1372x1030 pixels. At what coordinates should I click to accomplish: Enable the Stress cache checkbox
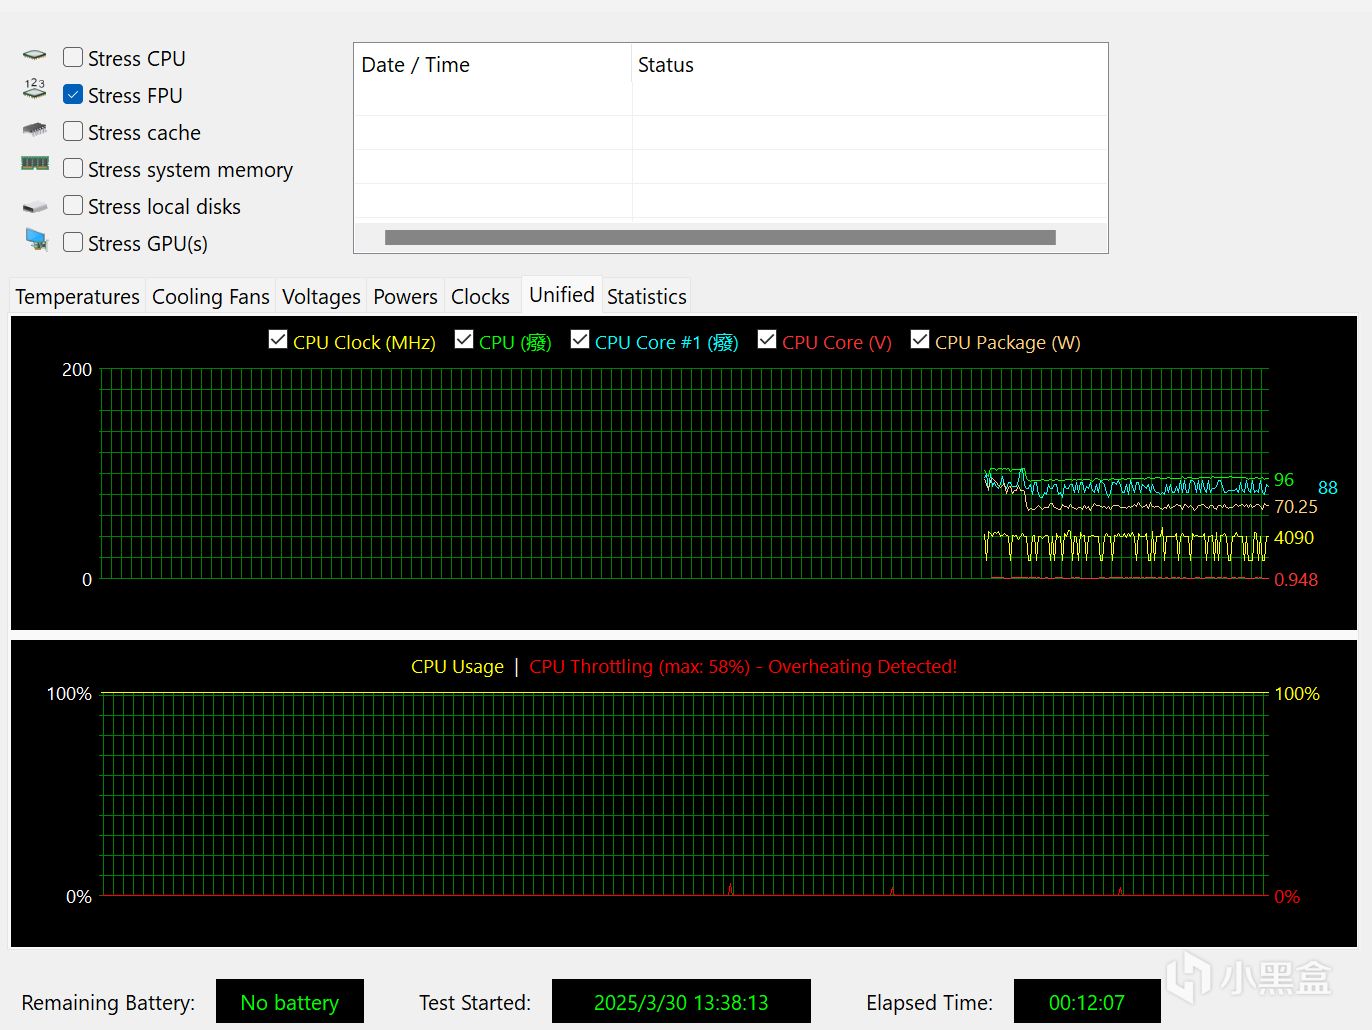pyautogui.click(x=73, y=131)
